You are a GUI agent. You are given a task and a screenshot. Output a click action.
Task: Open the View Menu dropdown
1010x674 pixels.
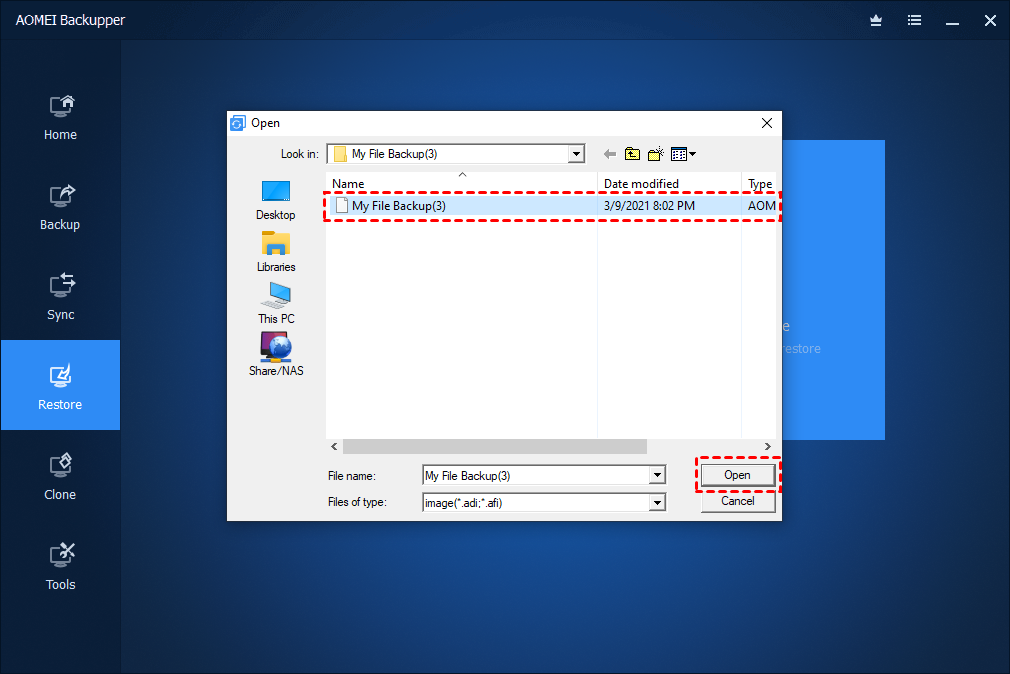pyautogui.click(x=683, y=154)
